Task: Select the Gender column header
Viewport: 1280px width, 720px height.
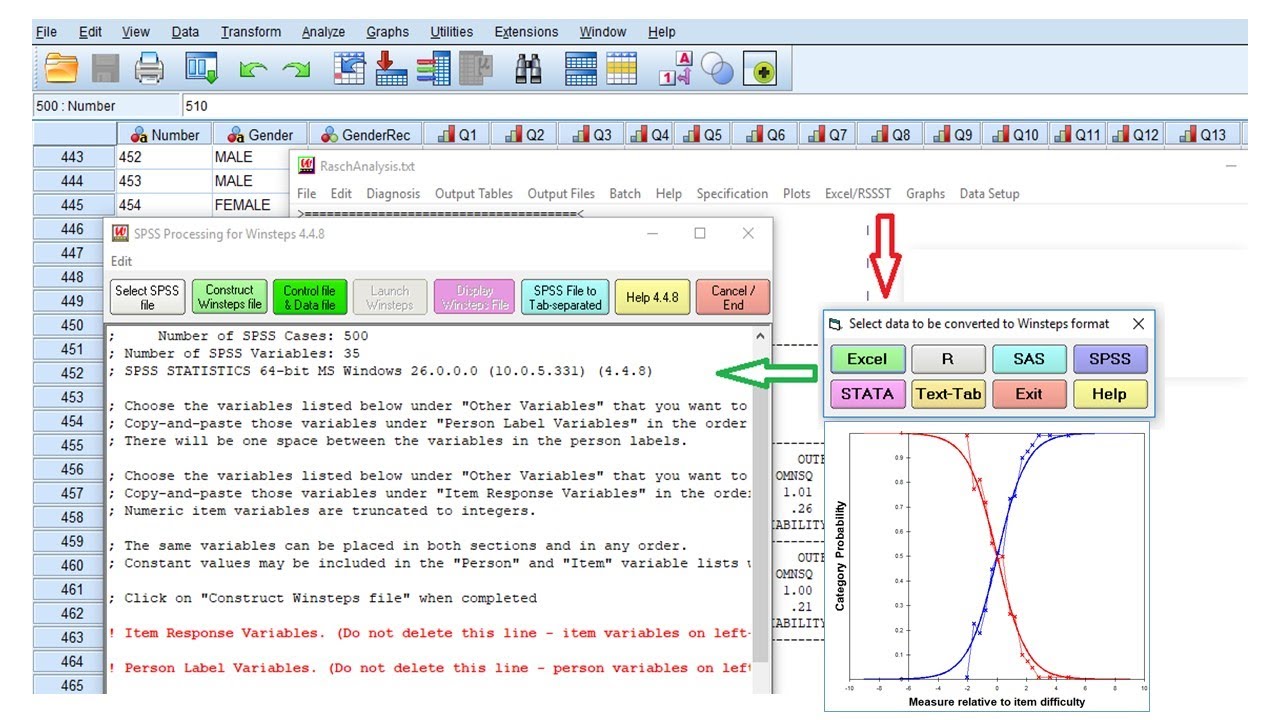Action: pos(259,135)
